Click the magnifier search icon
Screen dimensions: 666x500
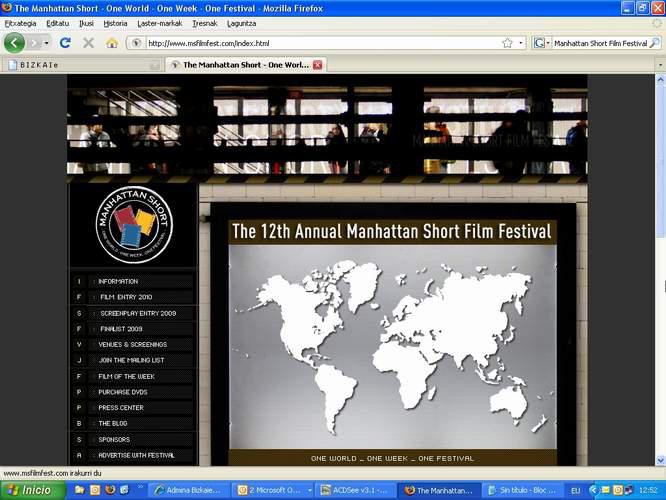pos(655,43)
